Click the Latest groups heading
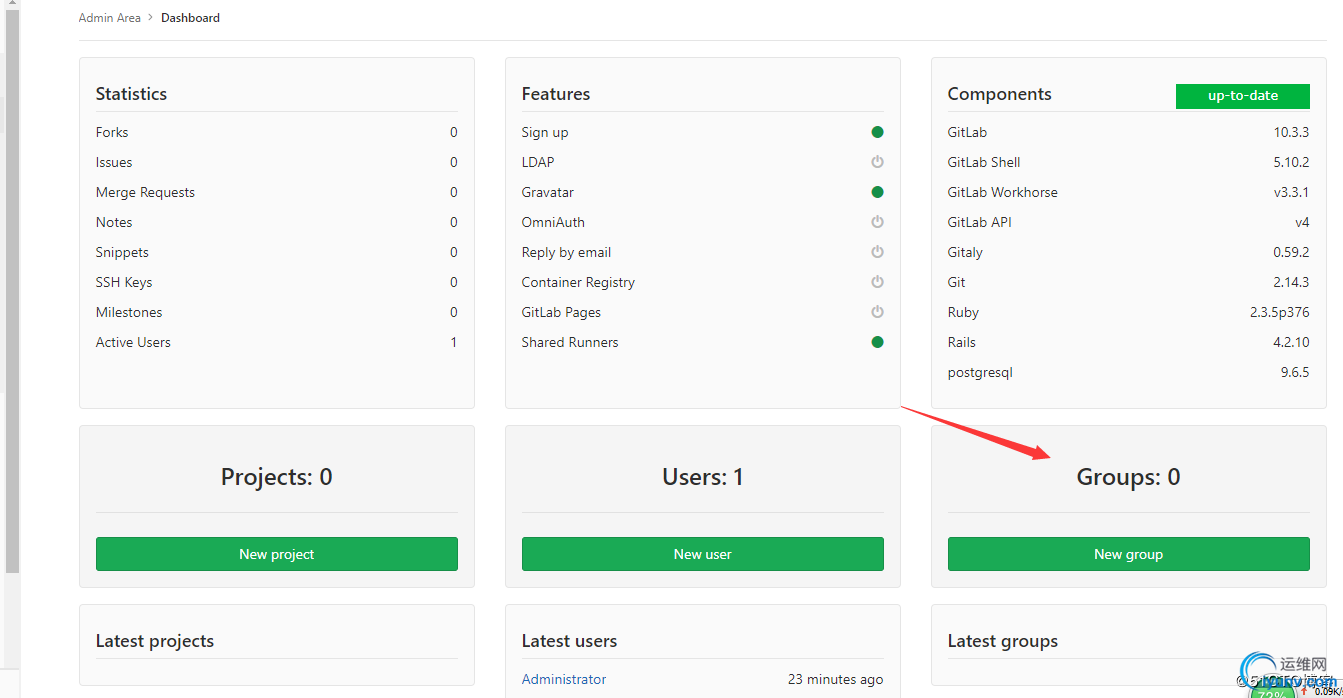1343x698 pixels. (1003, 641)
